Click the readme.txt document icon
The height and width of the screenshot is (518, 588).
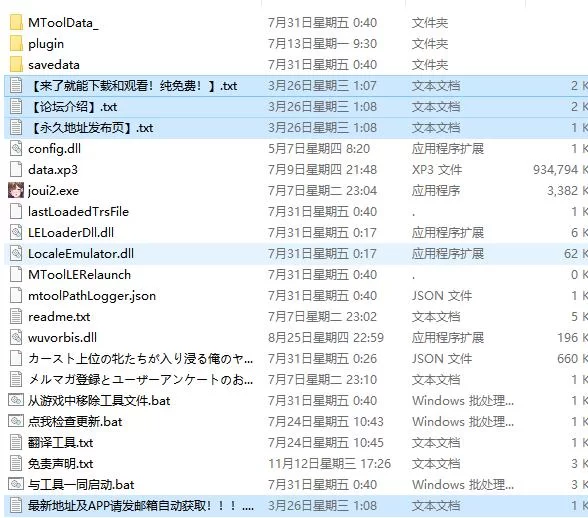pos(16,317)
